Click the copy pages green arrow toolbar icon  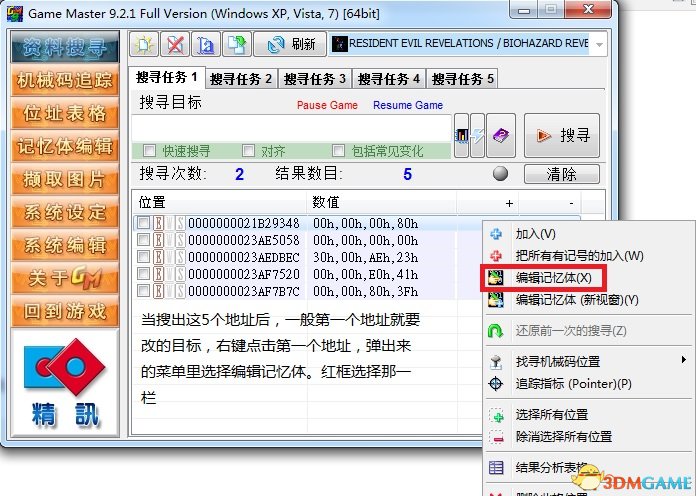[x=237, y=44]
